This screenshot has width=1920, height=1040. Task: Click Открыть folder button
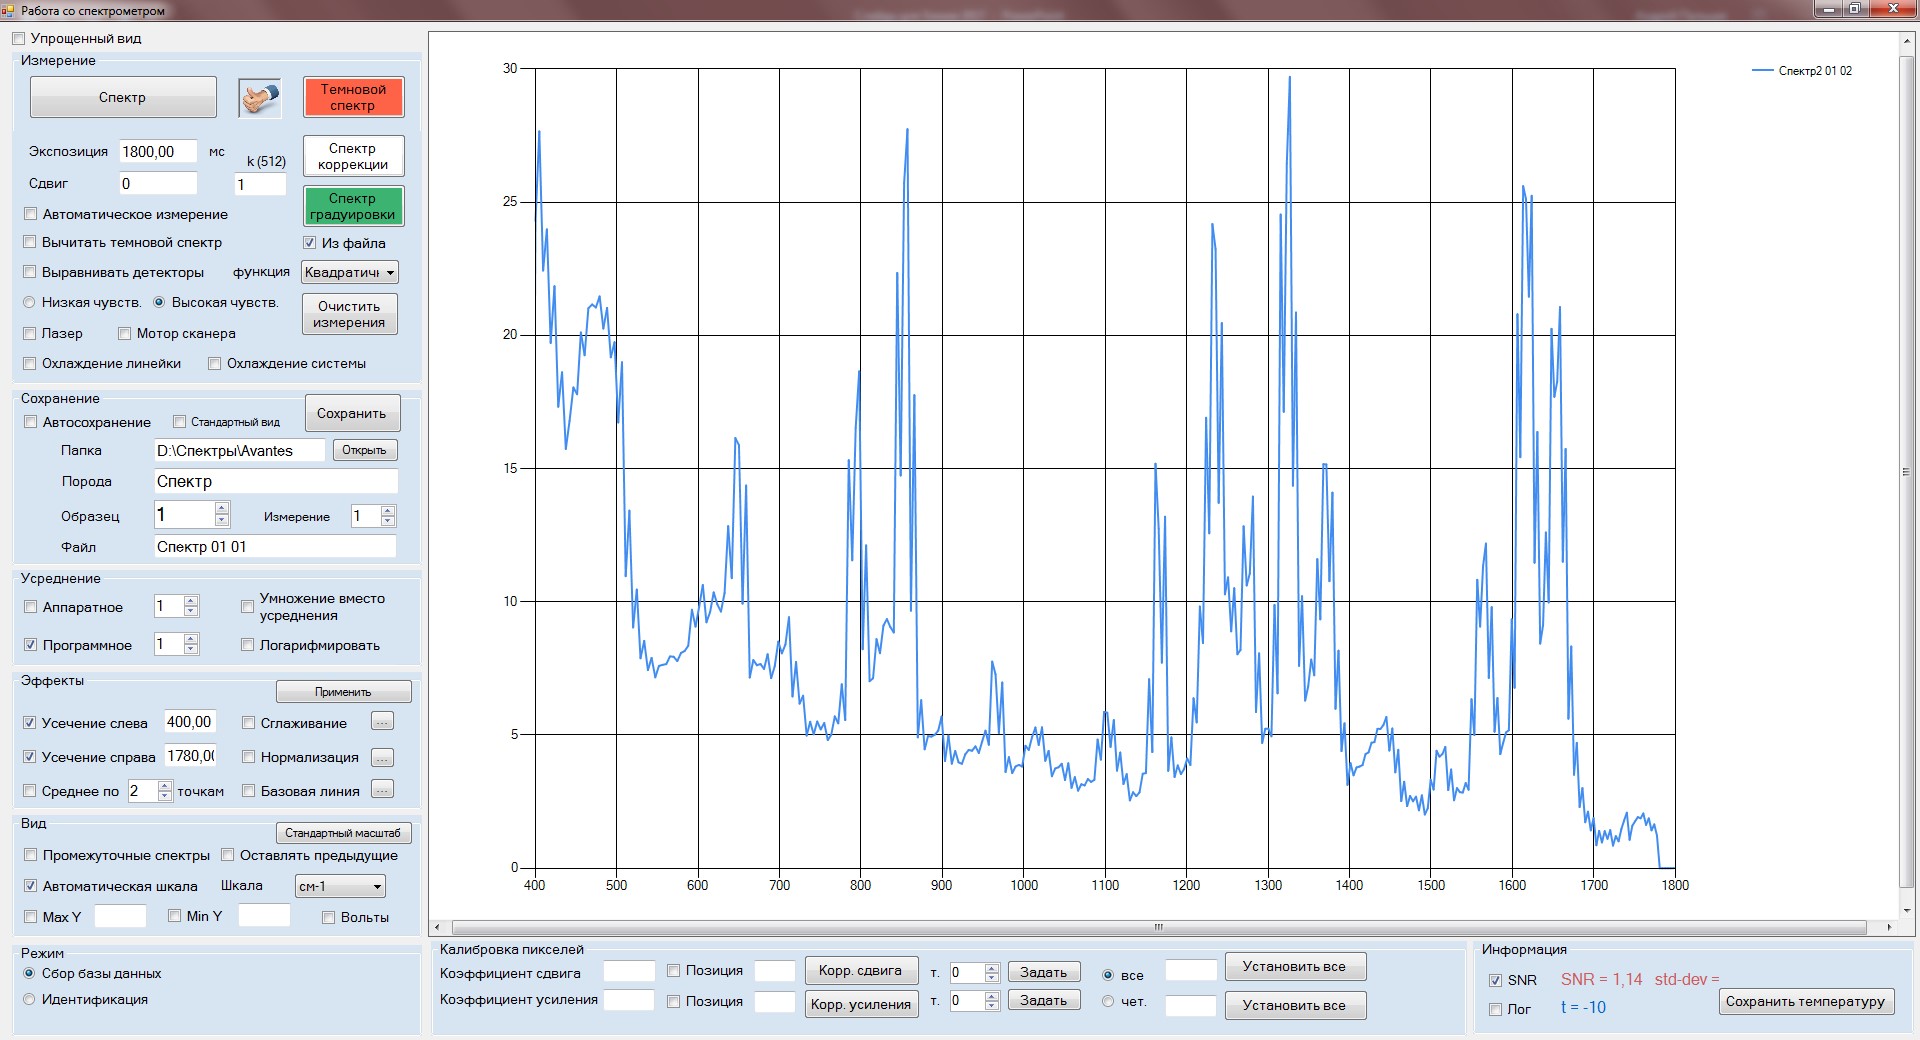pyautogui.click(x=364, y=450)
